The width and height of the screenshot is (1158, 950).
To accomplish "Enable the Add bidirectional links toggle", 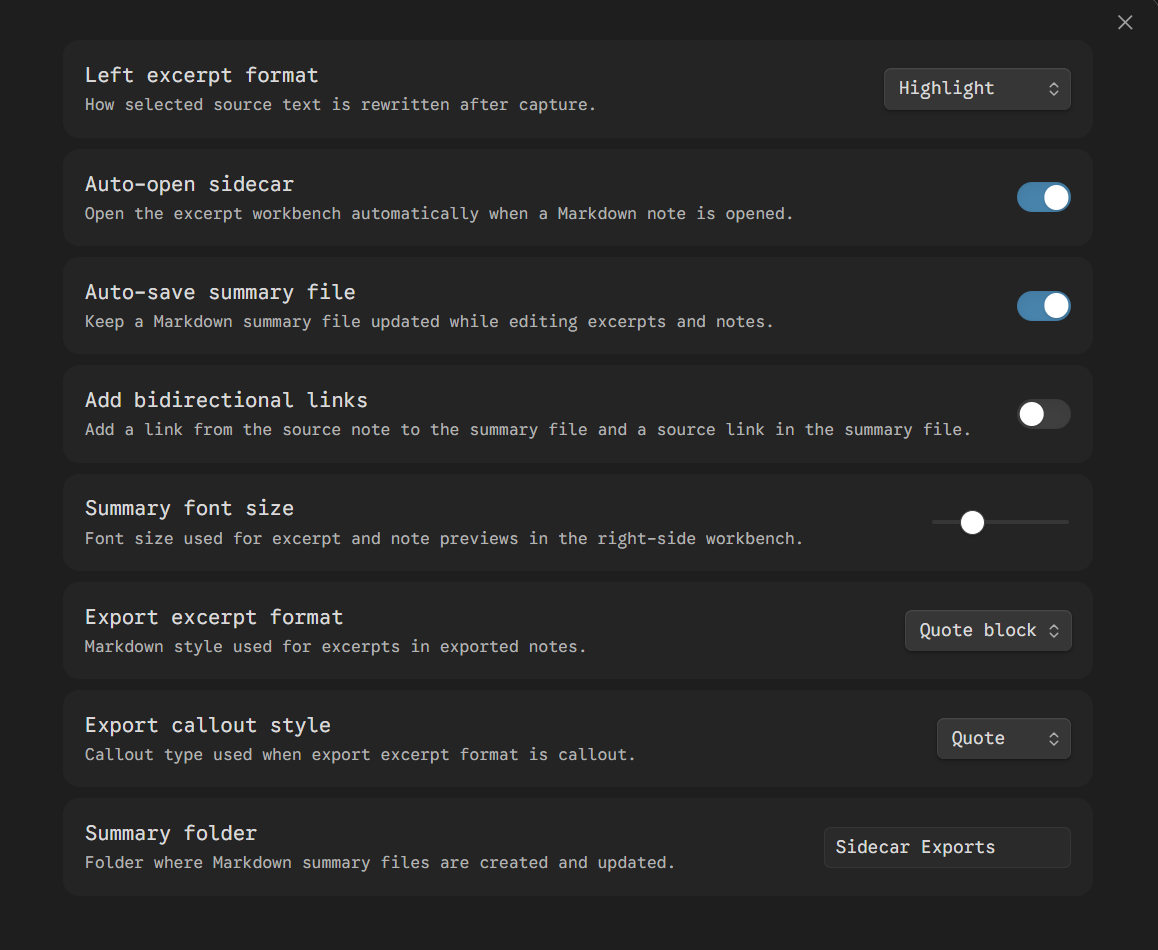I will pos(1044,414).
